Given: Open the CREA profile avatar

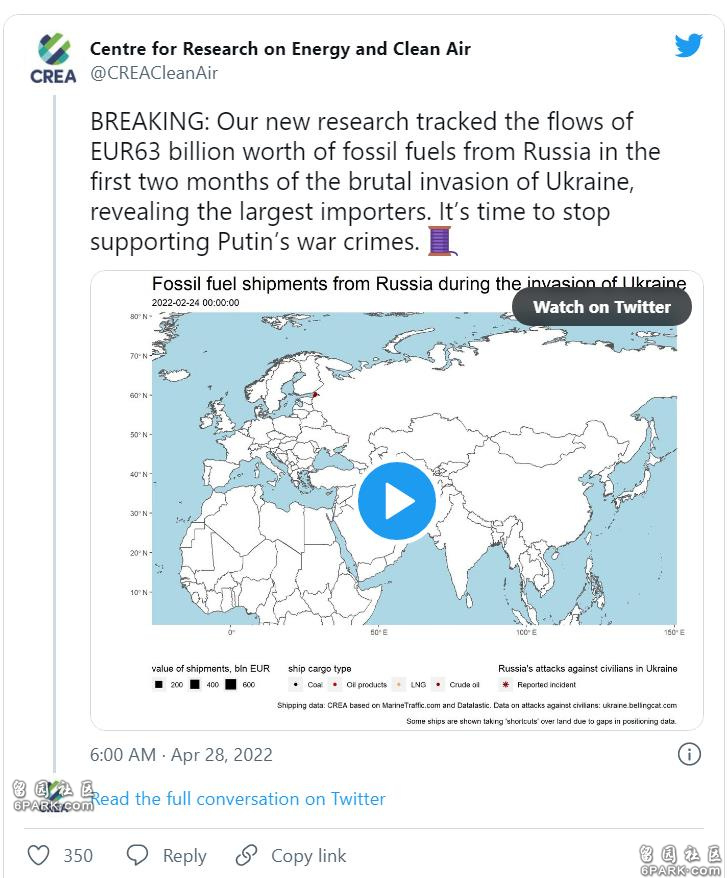Looking at the screenshot, I should tap(53, 59).
